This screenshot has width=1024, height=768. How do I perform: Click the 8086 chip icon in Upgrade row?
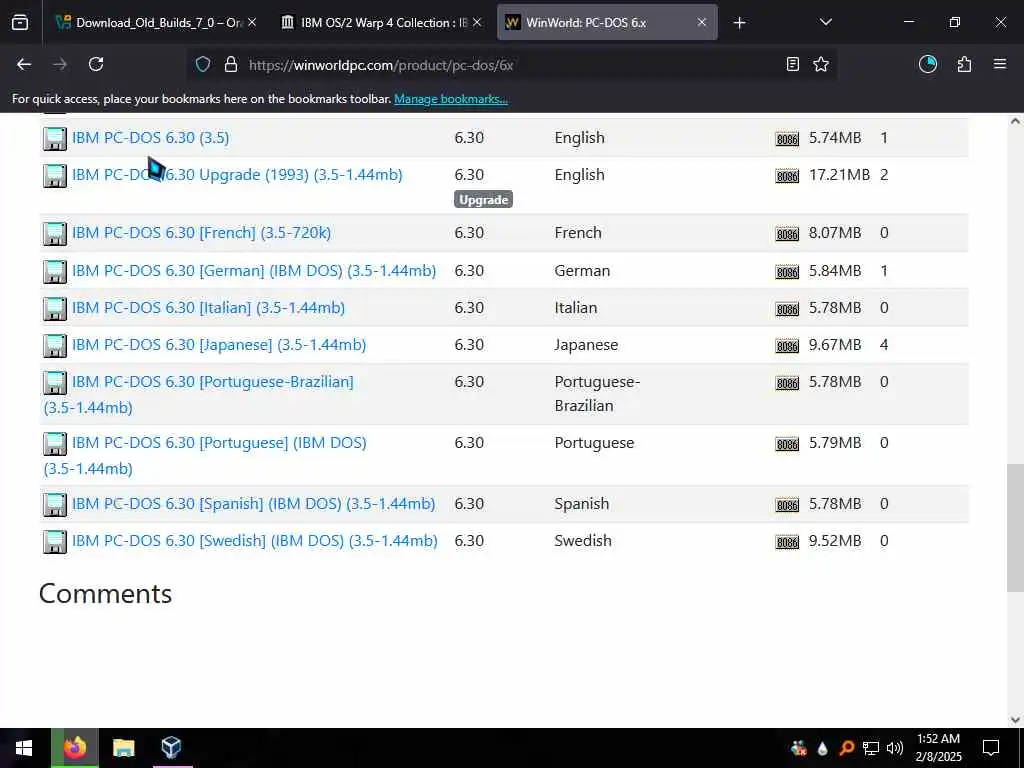pyautogui.click(x=787, y=176)
